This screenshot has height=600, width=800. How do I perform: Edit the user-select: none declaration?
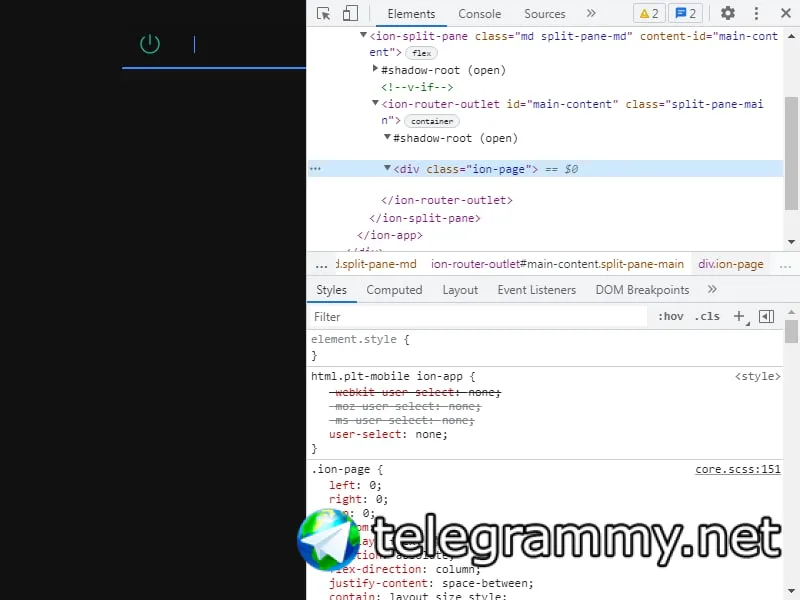coord(388,435)
